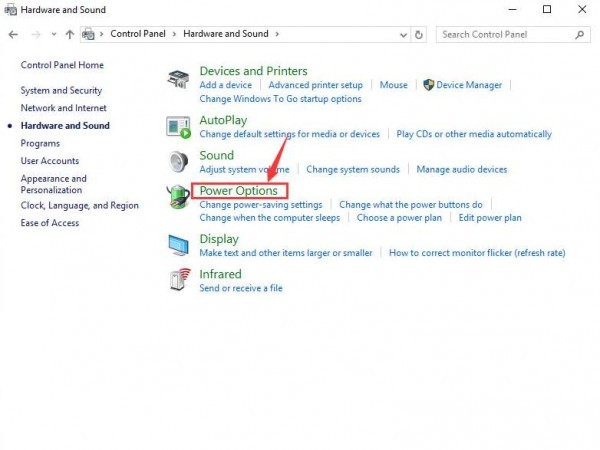Click Play CDs or other media automatically

[474, 134]
